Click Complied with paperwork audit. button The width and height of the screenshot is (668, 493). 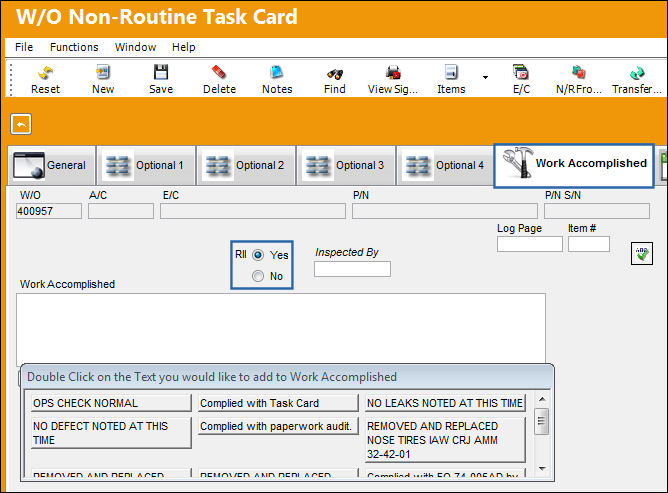(x=279, y=426)
